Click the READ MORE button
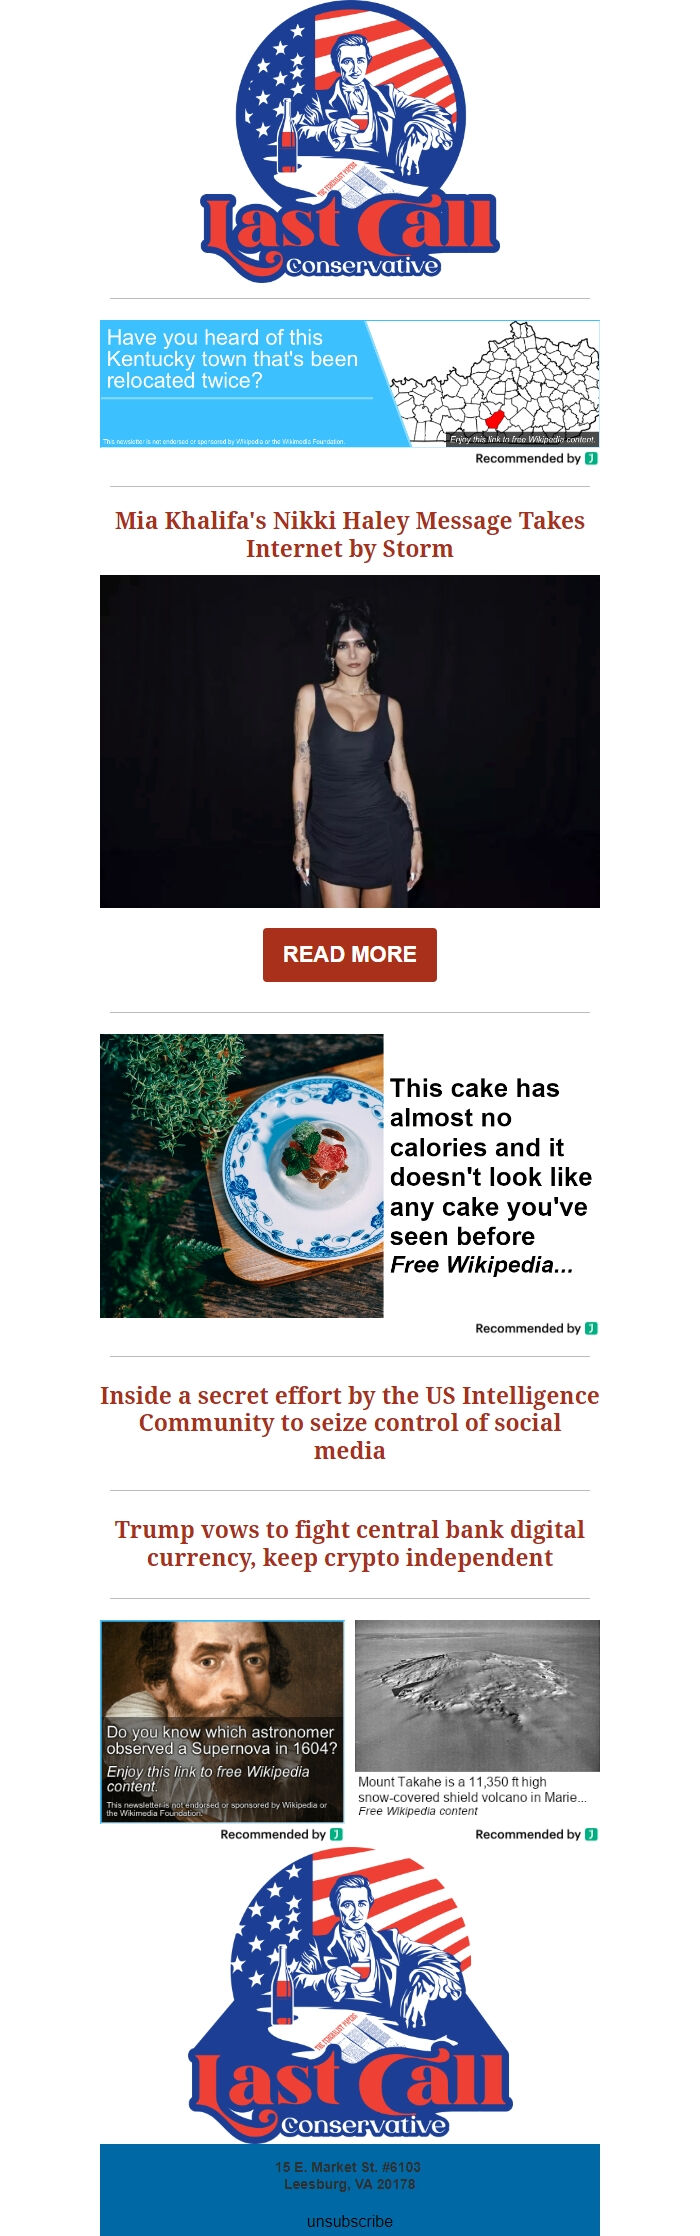The image size is (700, 2236). [350, 954]
